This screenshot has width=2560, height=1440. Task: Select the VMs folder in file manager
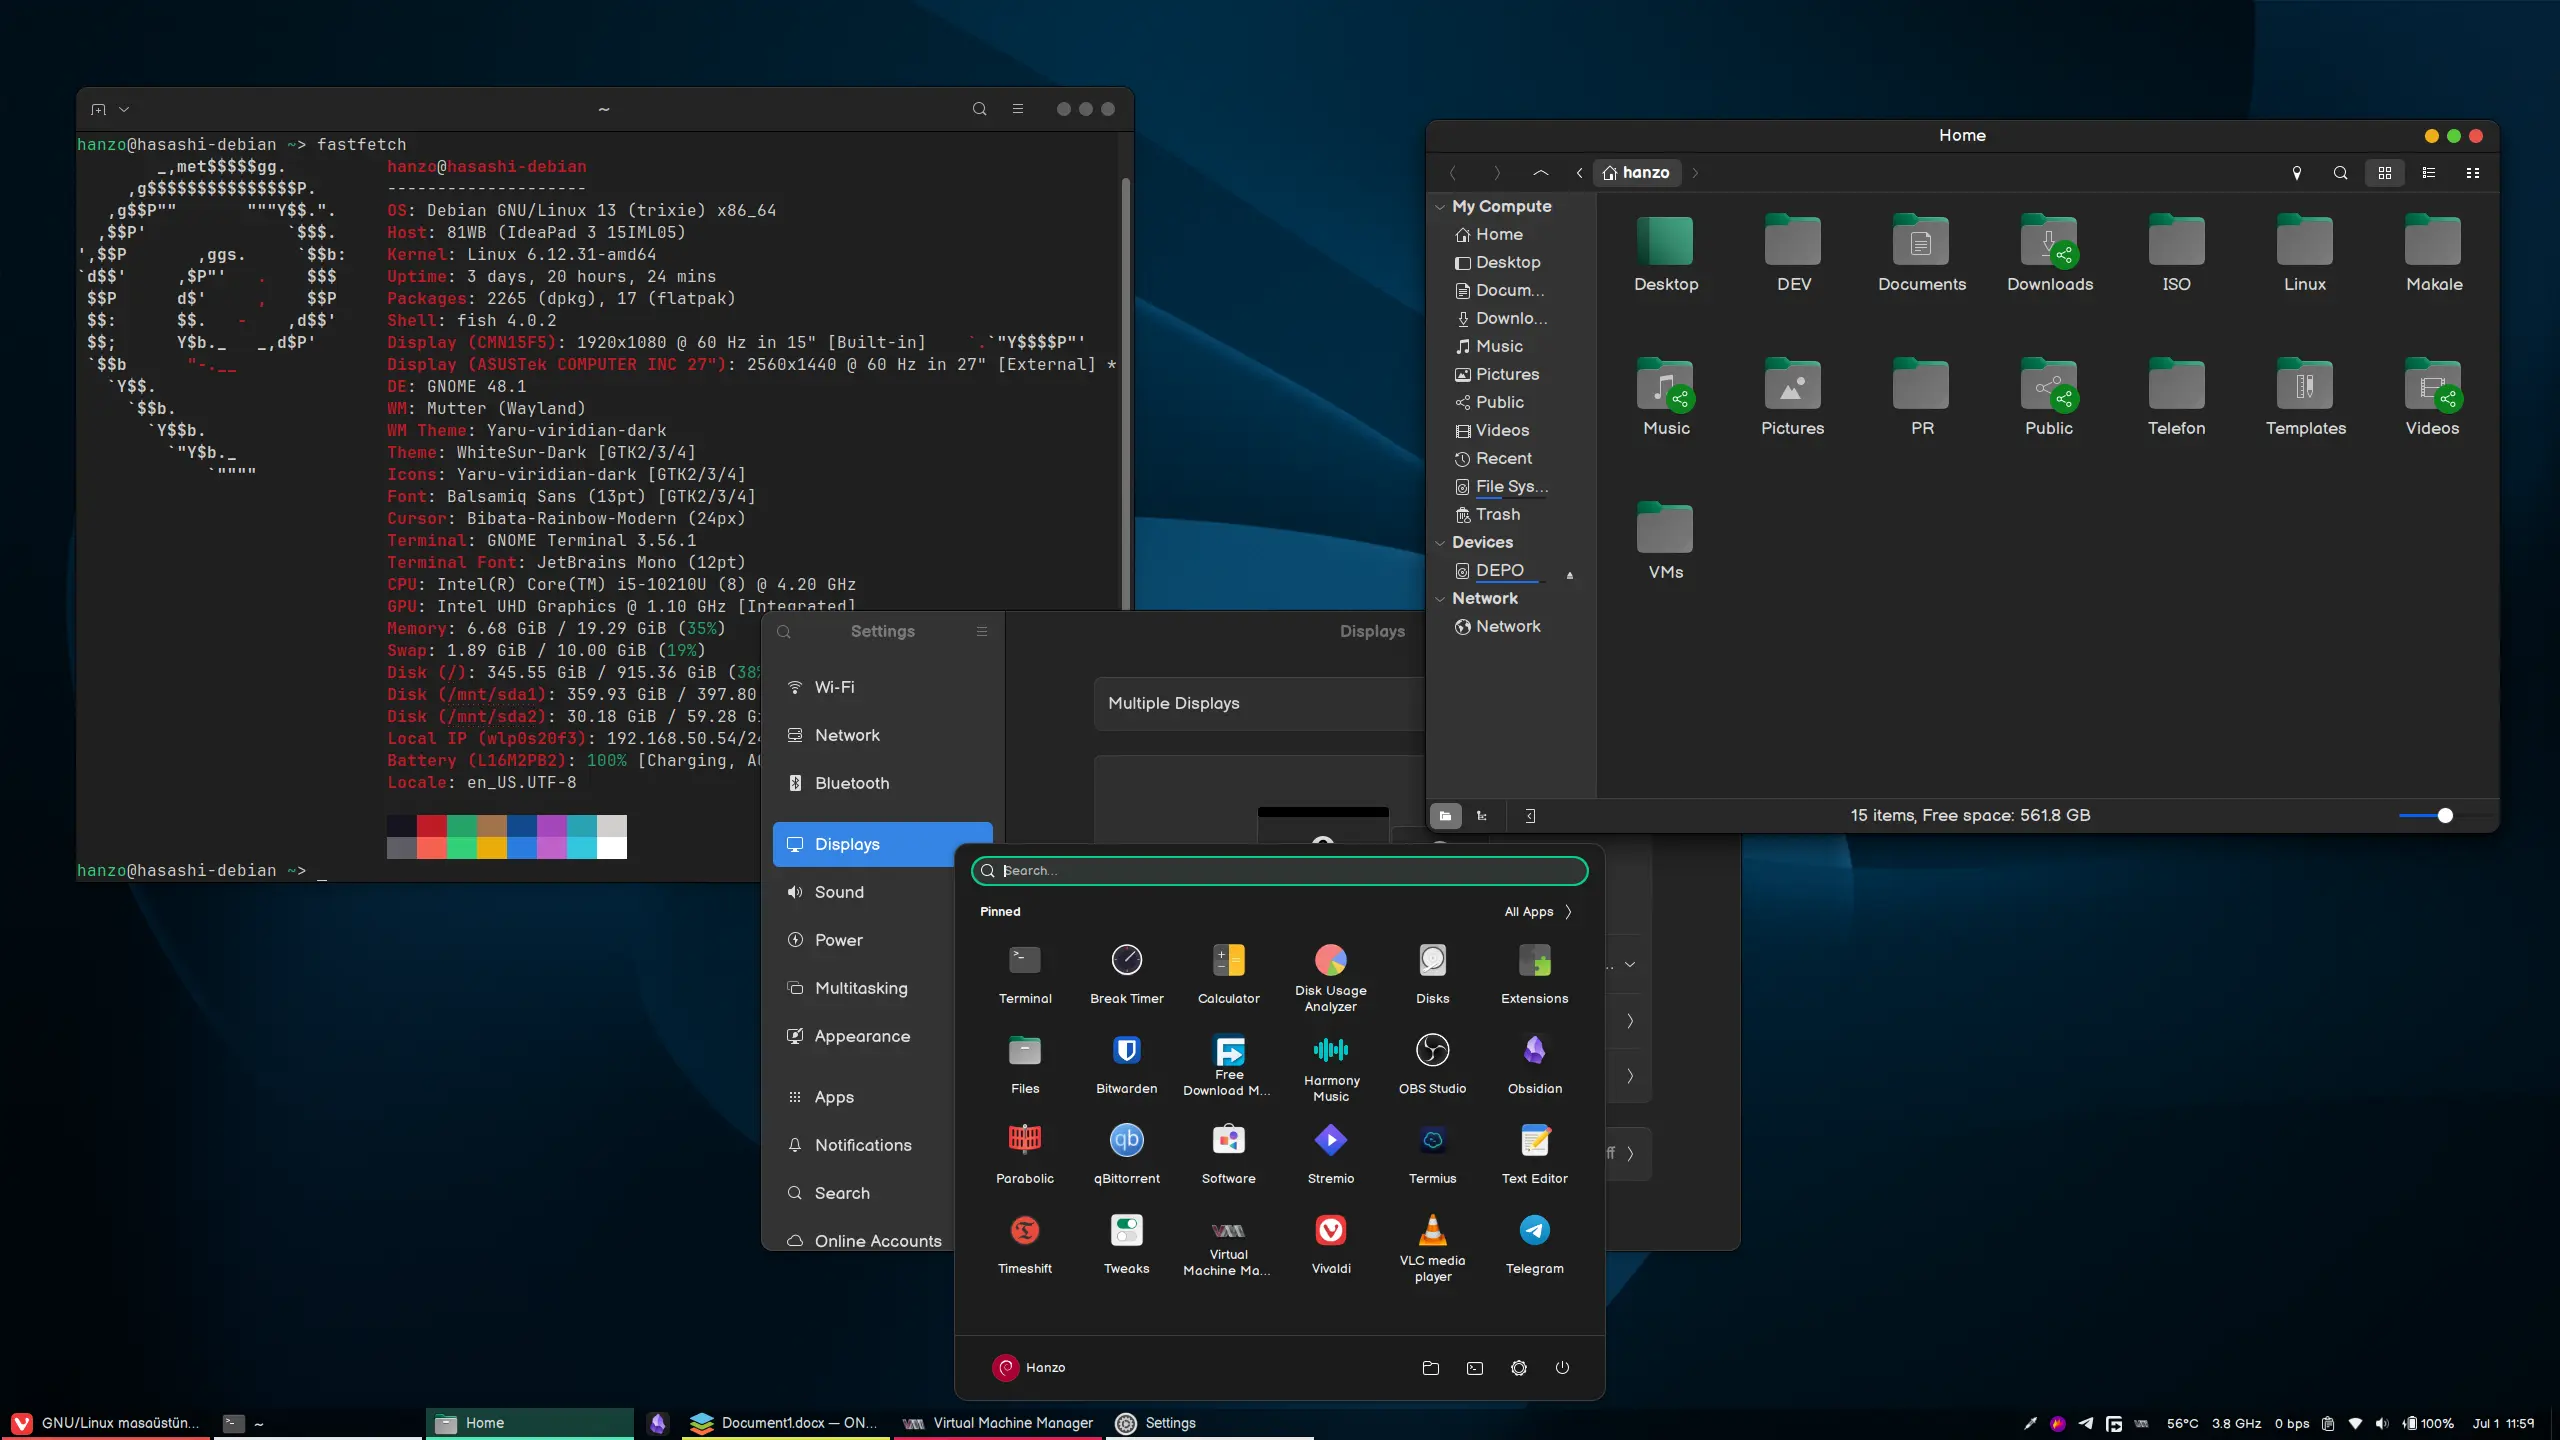1665,542
